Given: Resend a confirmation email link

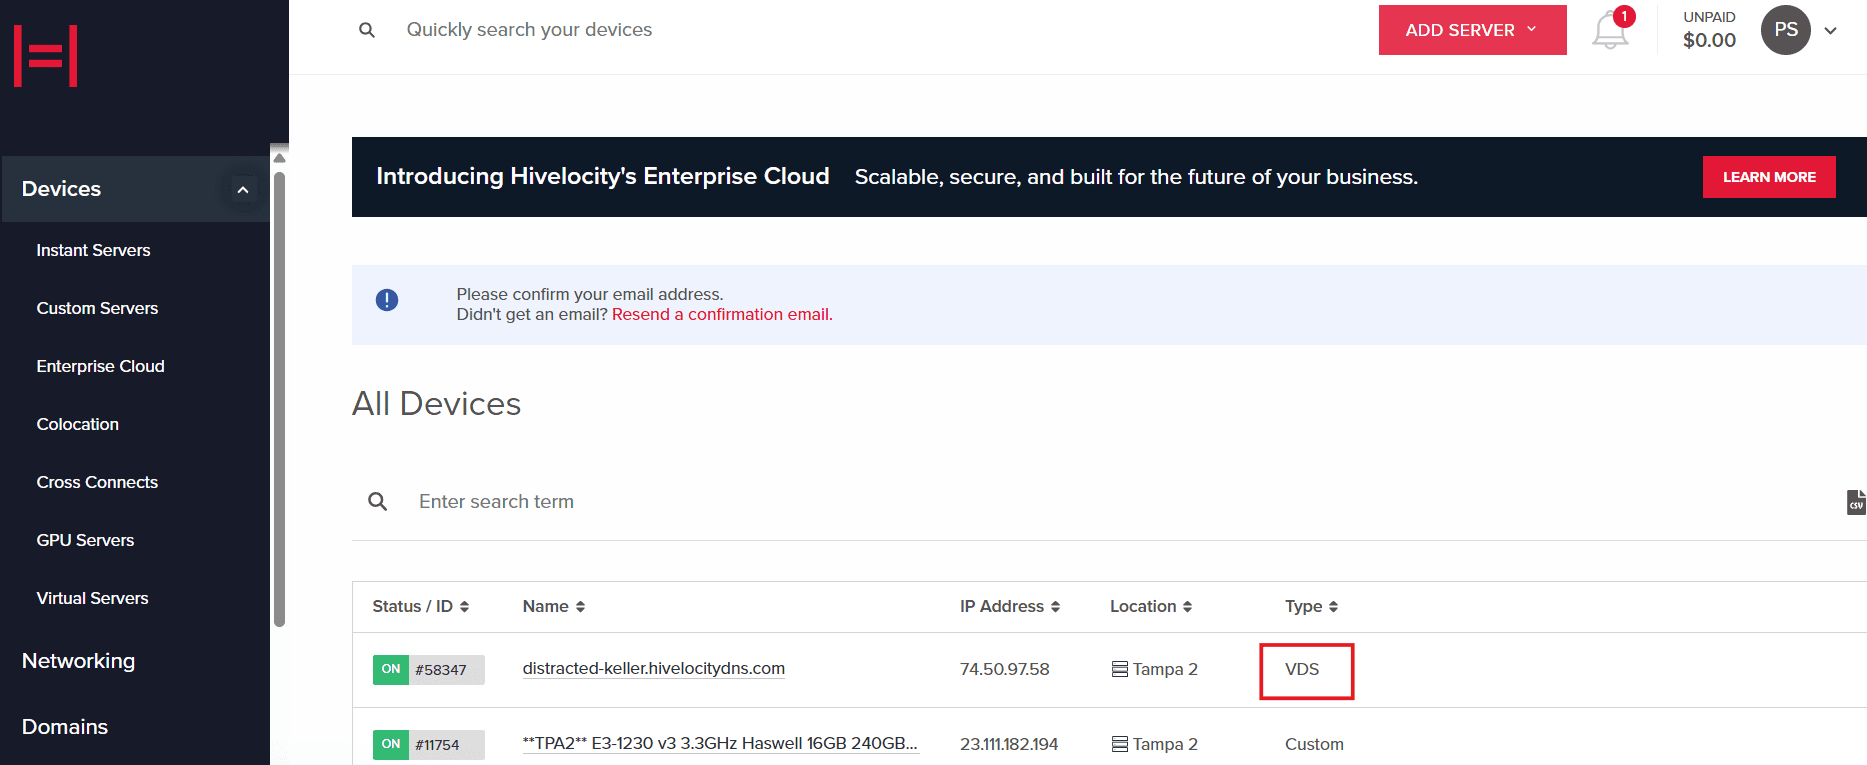Looking at the screenshot, I should [722, 315].
